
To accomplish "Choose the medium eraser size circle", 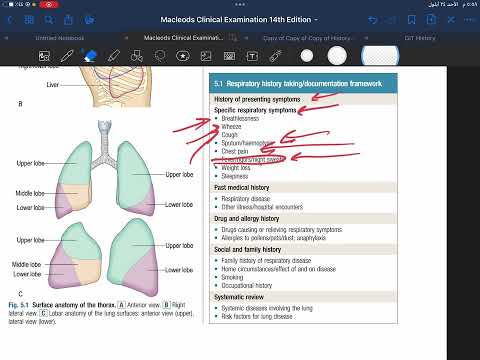I will tap(337, 55).
